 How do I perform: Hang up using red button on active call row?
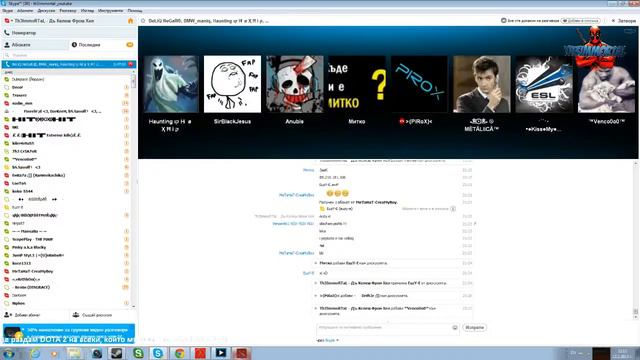[131, 64]
